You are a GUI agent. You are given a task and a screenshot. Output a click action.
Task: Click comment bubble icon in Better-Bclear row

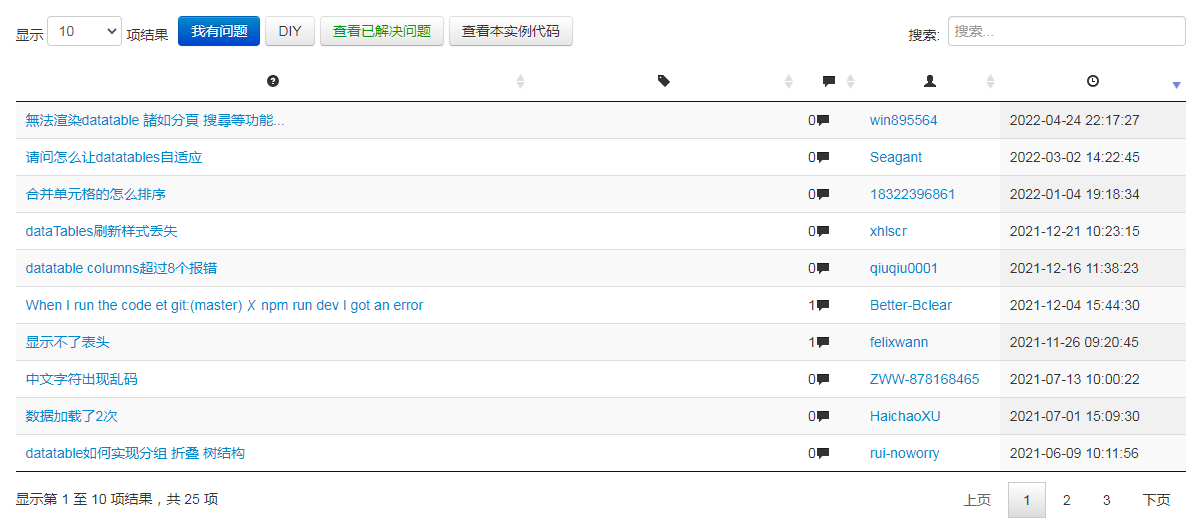click(823, 306)
